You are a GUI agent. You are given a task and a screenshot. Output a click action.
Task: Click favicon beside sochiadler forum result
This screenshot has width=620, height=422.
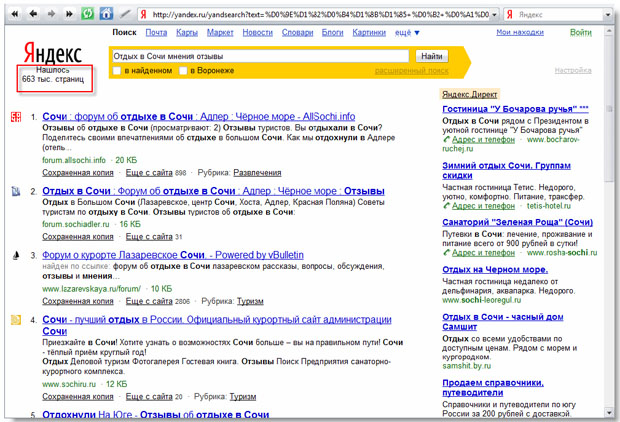tap(16, 191)
